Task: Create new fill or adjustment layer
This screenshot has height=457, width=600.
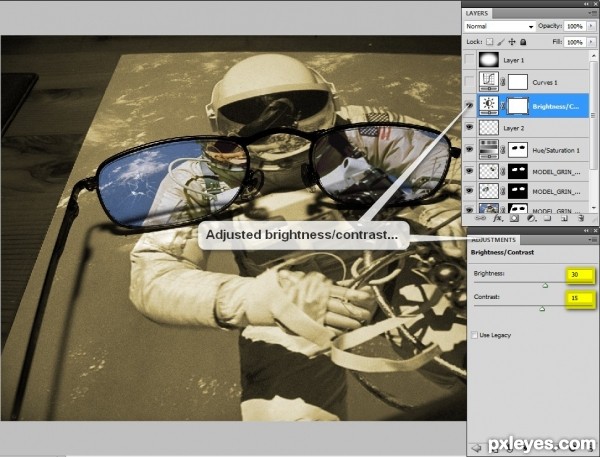Action: click(x=531, y=218)
